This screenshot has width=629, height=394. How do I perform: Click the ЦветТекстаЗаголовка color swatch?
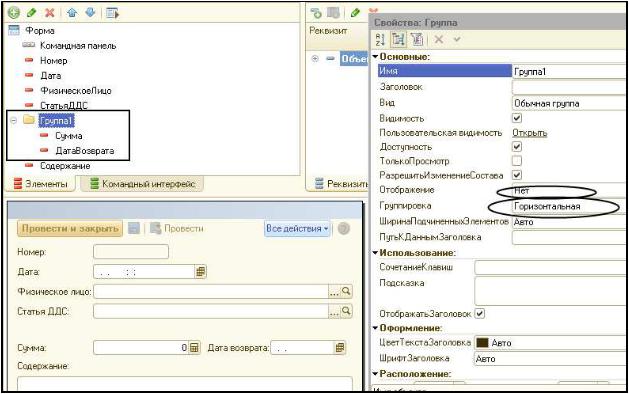[482, 343]
